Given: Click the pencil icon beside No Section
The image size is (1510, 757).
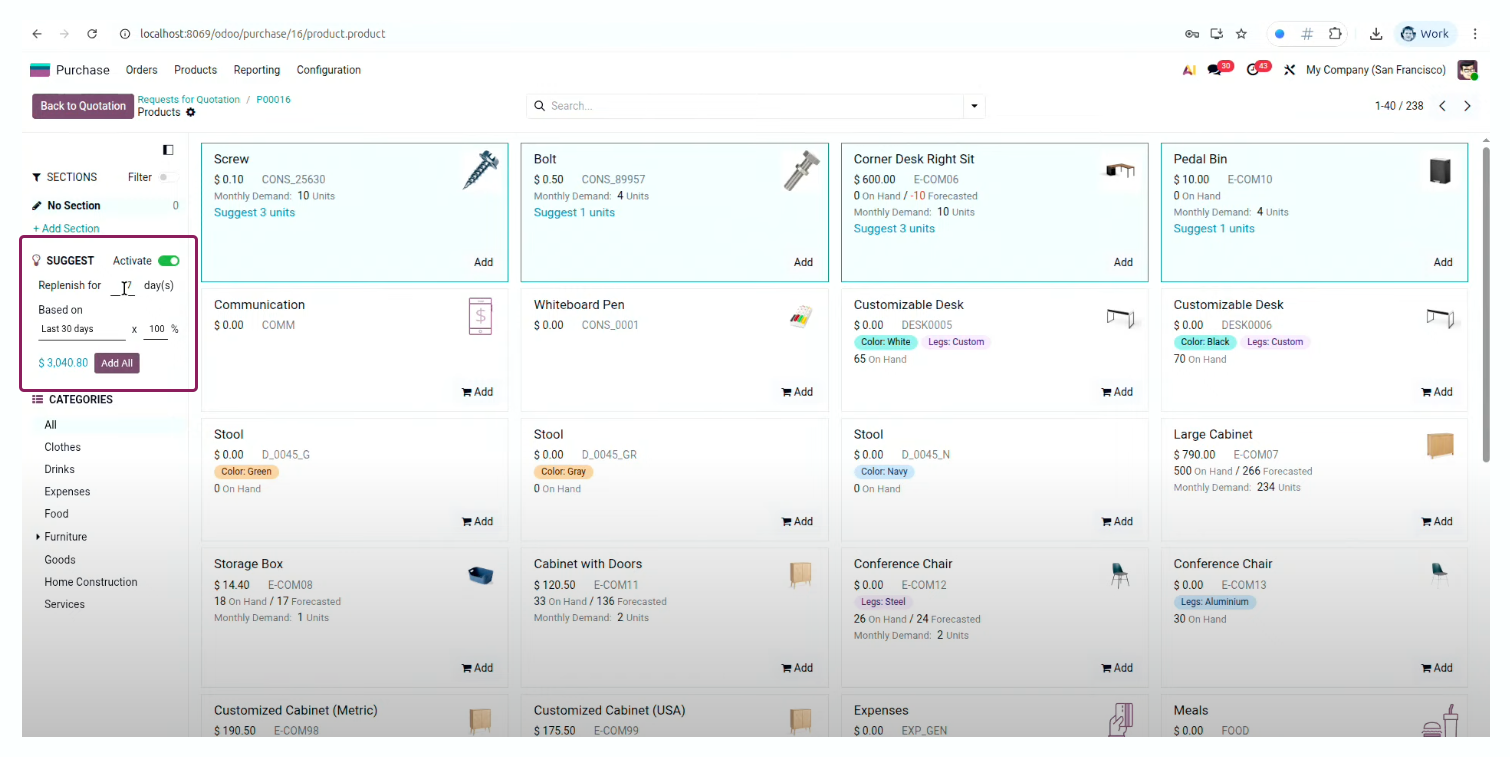Looking at the screenshot, I should click(x=37, y=206).
